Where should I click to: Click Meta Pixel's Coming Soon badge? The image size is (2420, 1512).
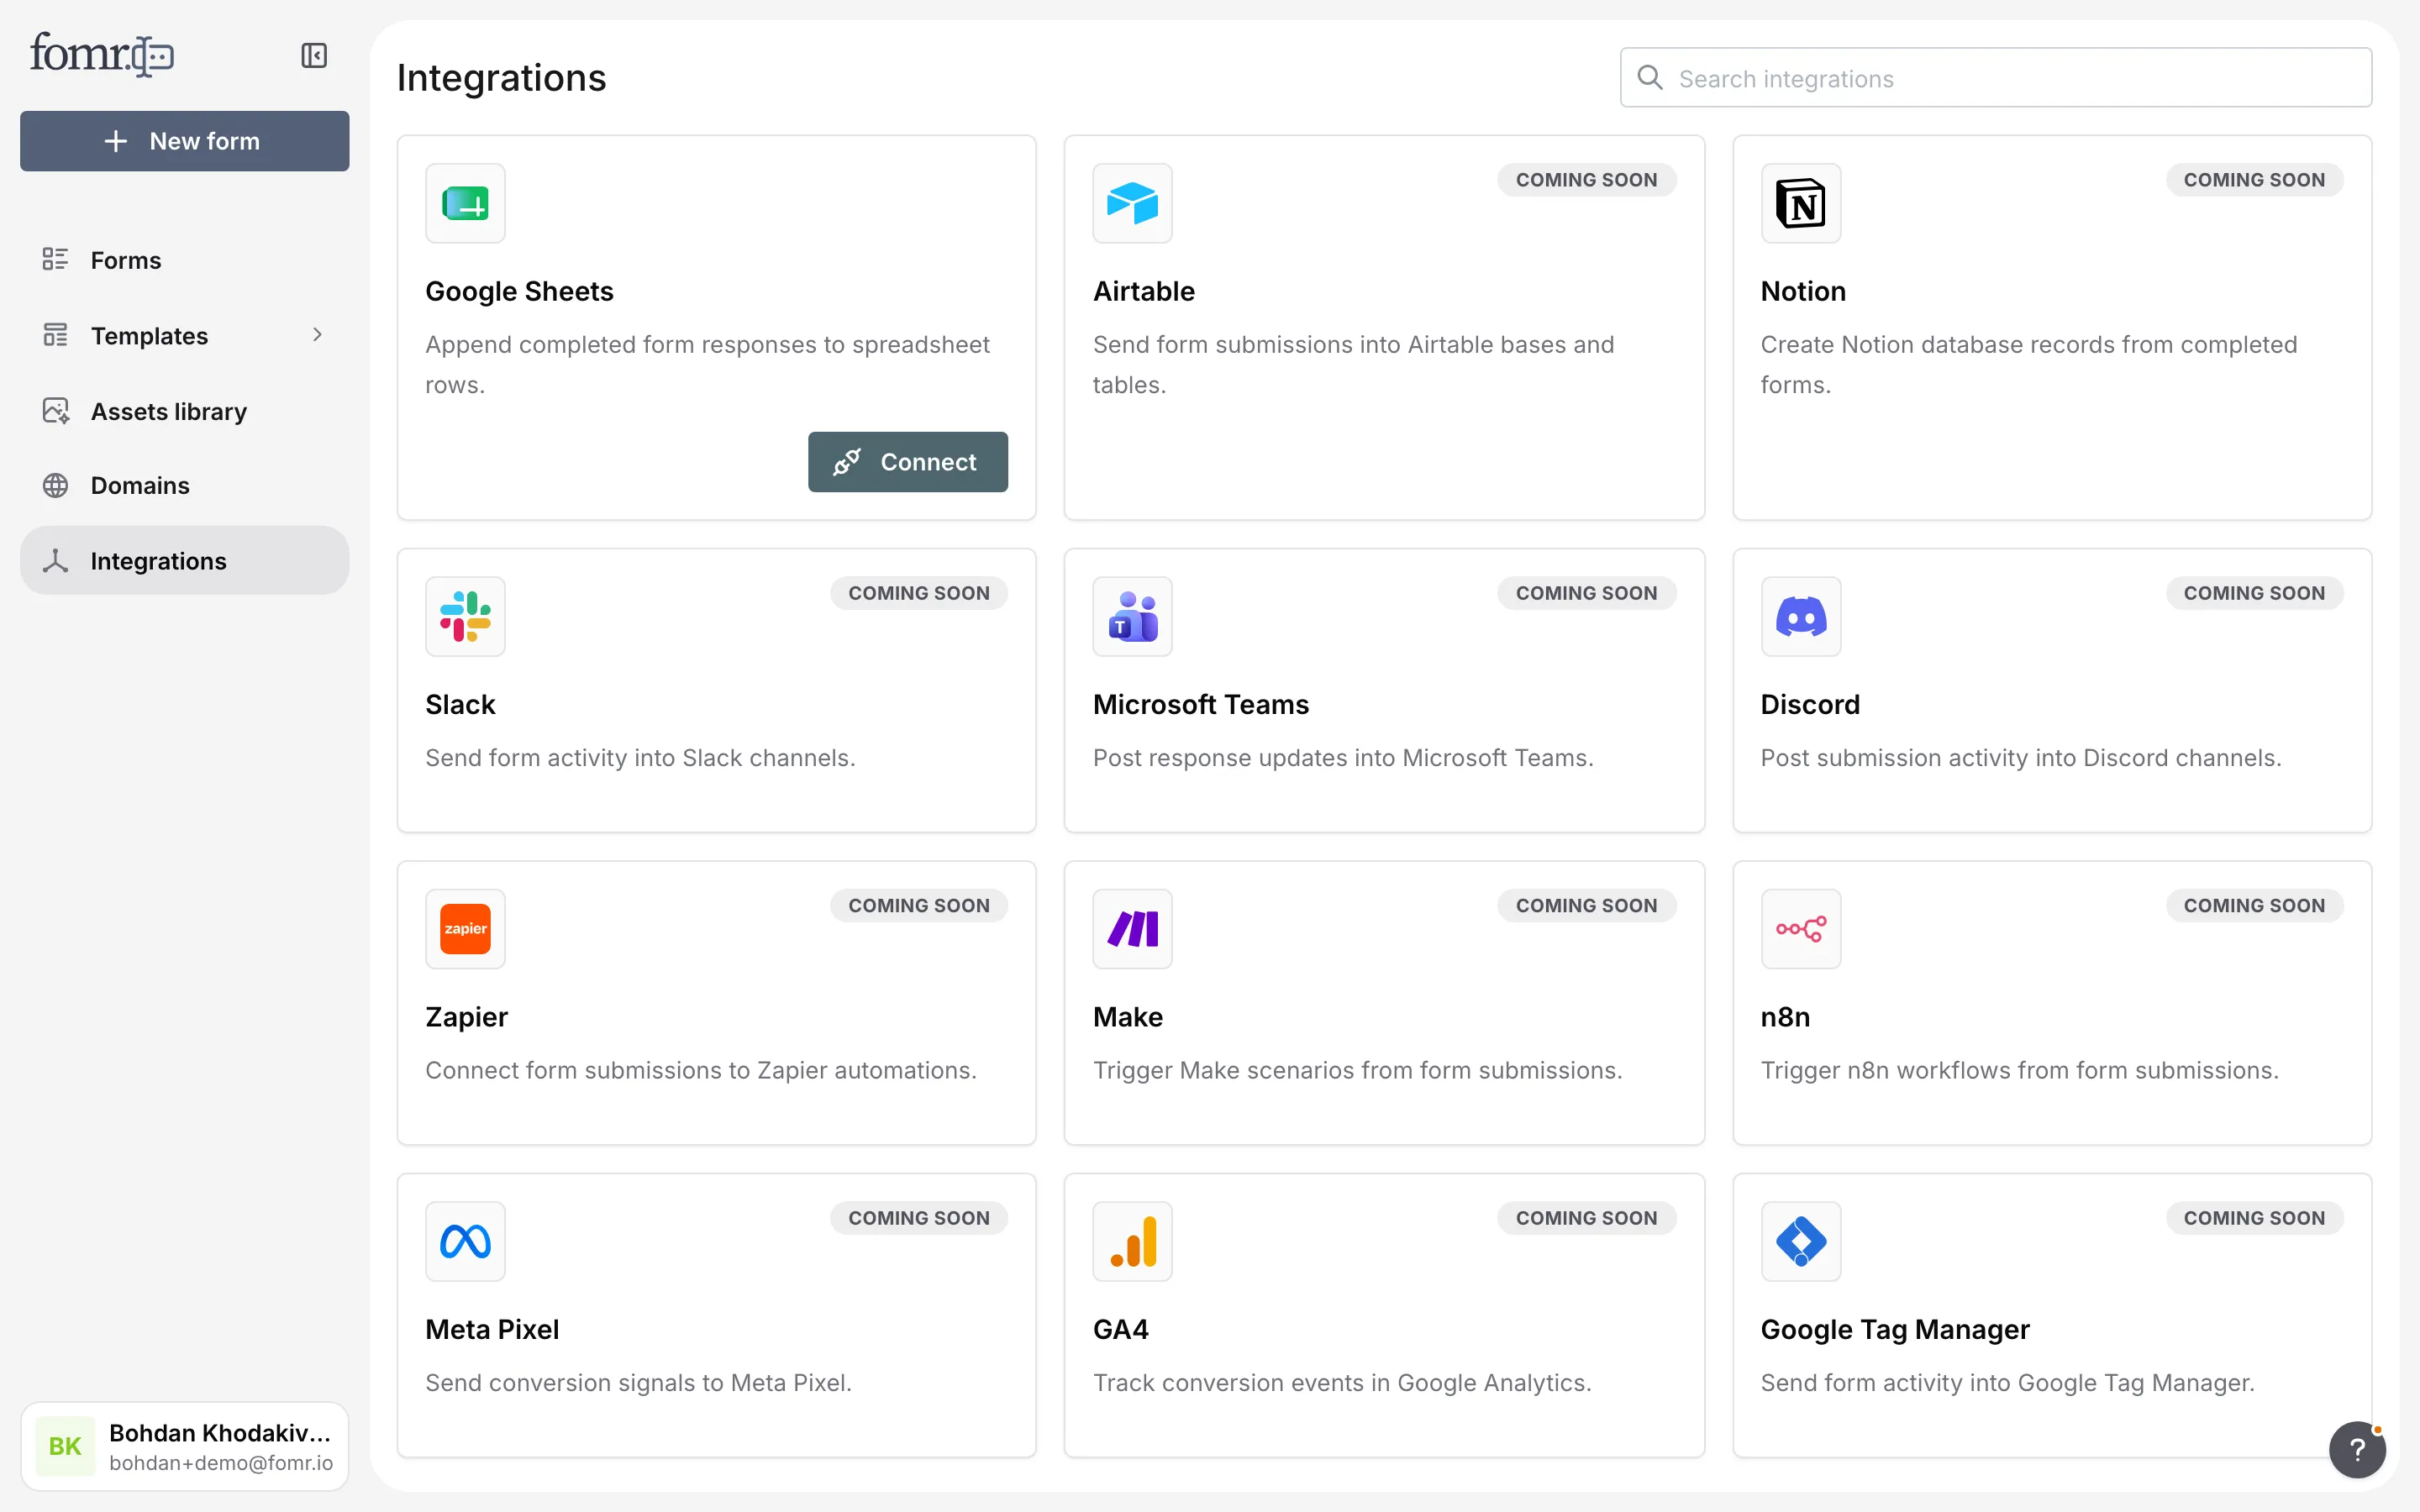918,1218
